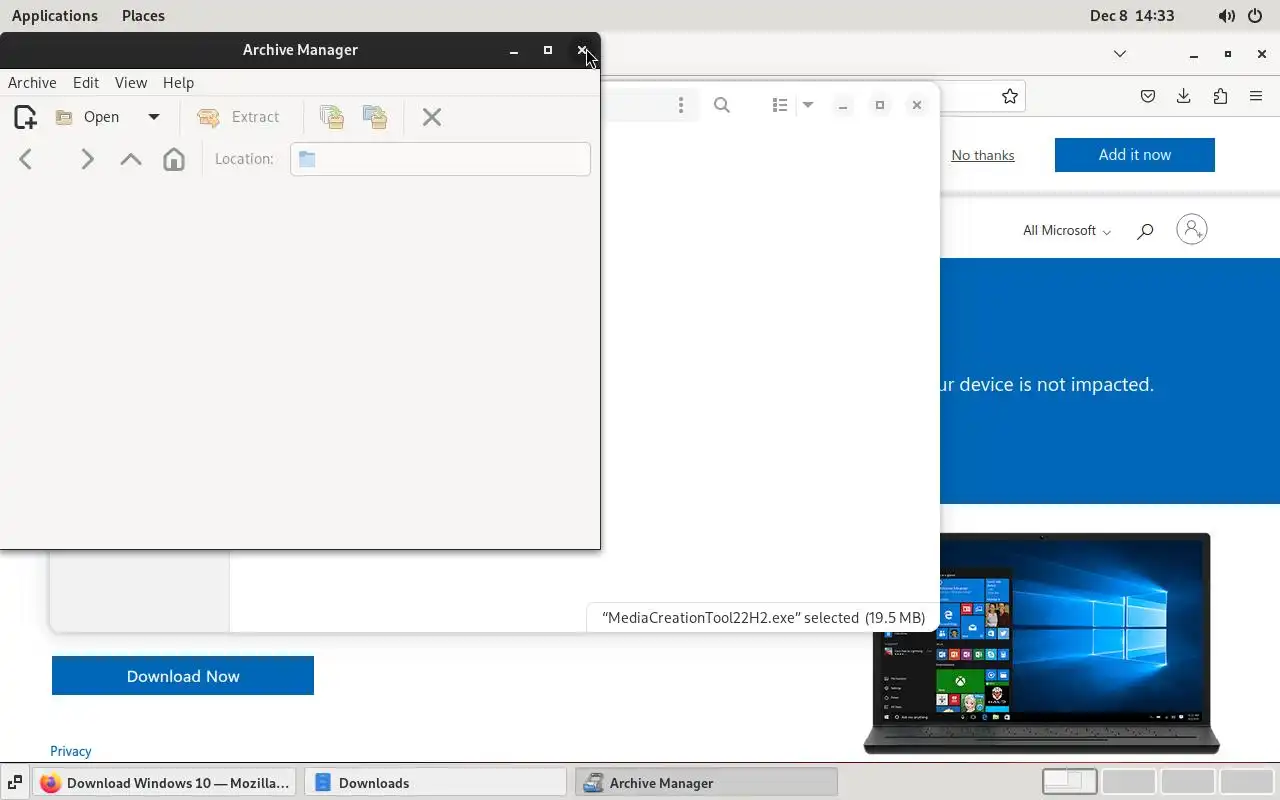Open the Places menu in top panel

(143, 16)
